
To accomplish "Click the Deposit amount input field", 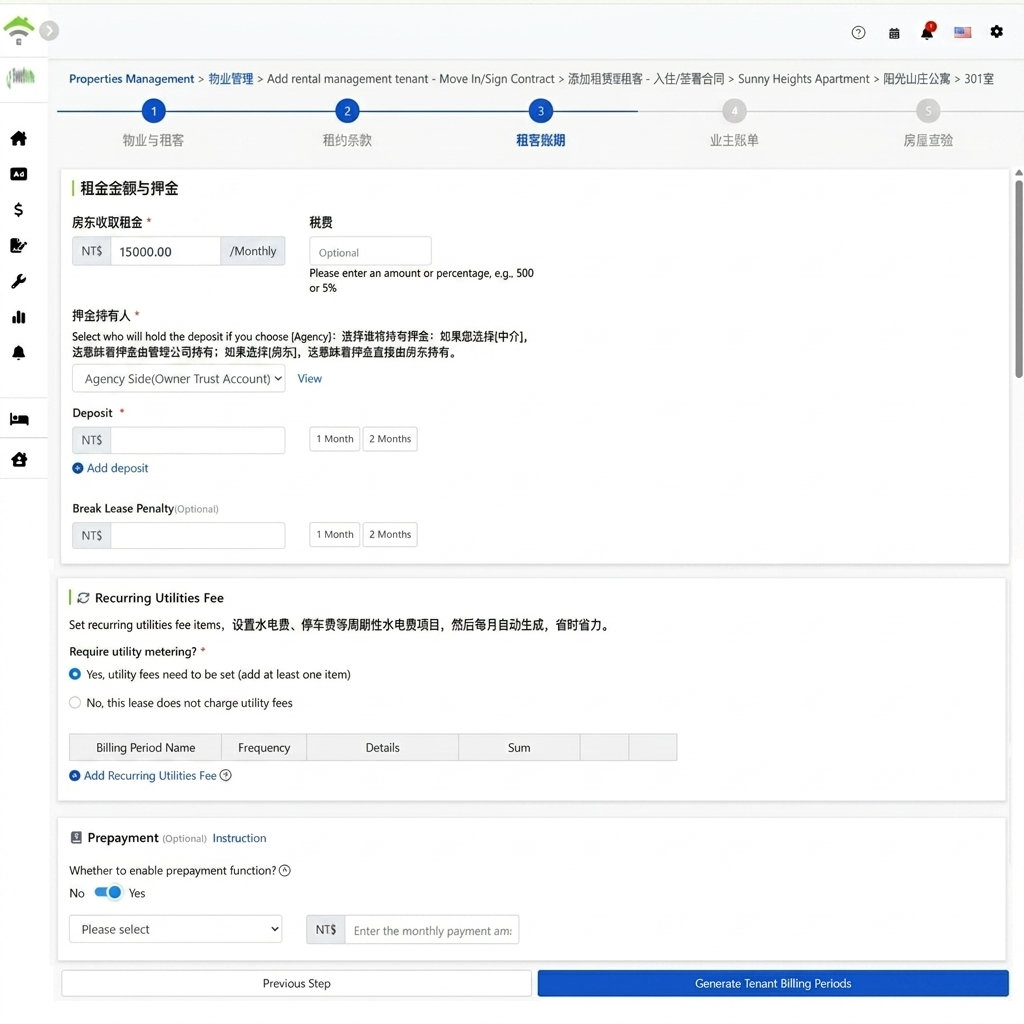I will [x=198, y=440].
